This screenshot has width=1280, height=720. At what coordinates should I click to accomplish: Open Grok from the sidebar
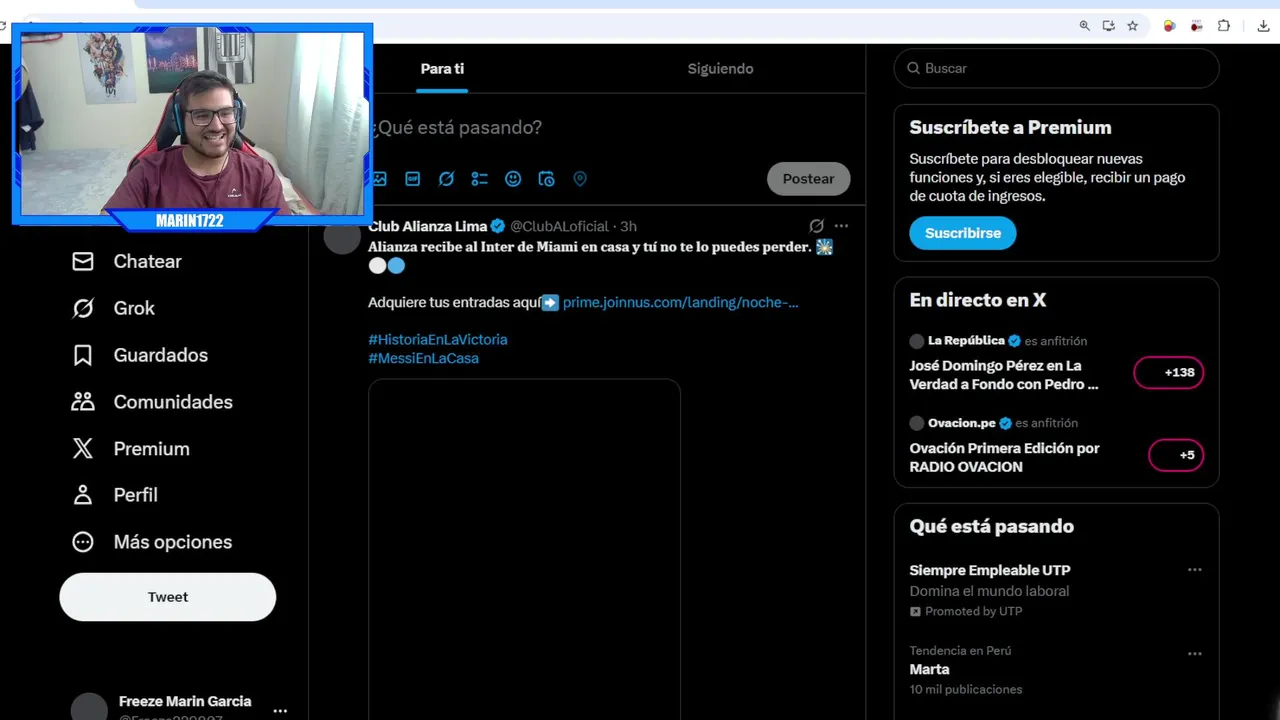113,308
